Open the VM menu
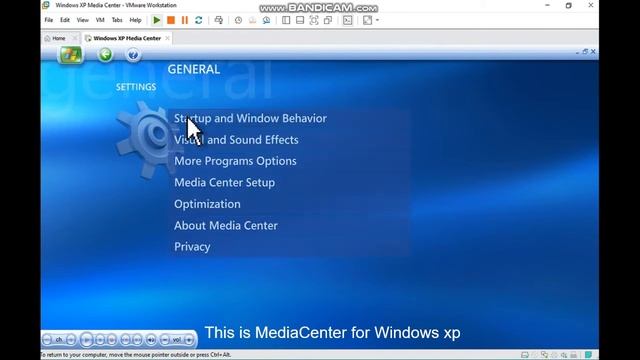 (100, 20)
